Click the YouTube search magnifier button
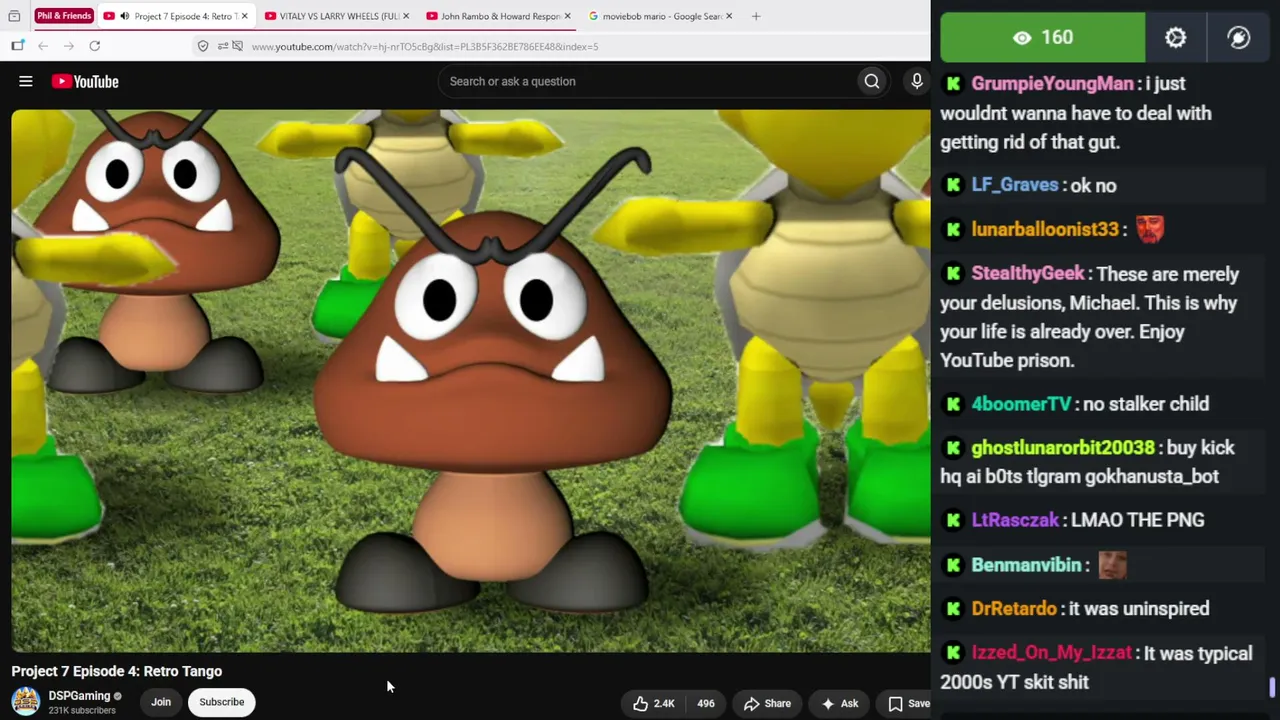The image size is (1280, 720). (x=872, y=81)
